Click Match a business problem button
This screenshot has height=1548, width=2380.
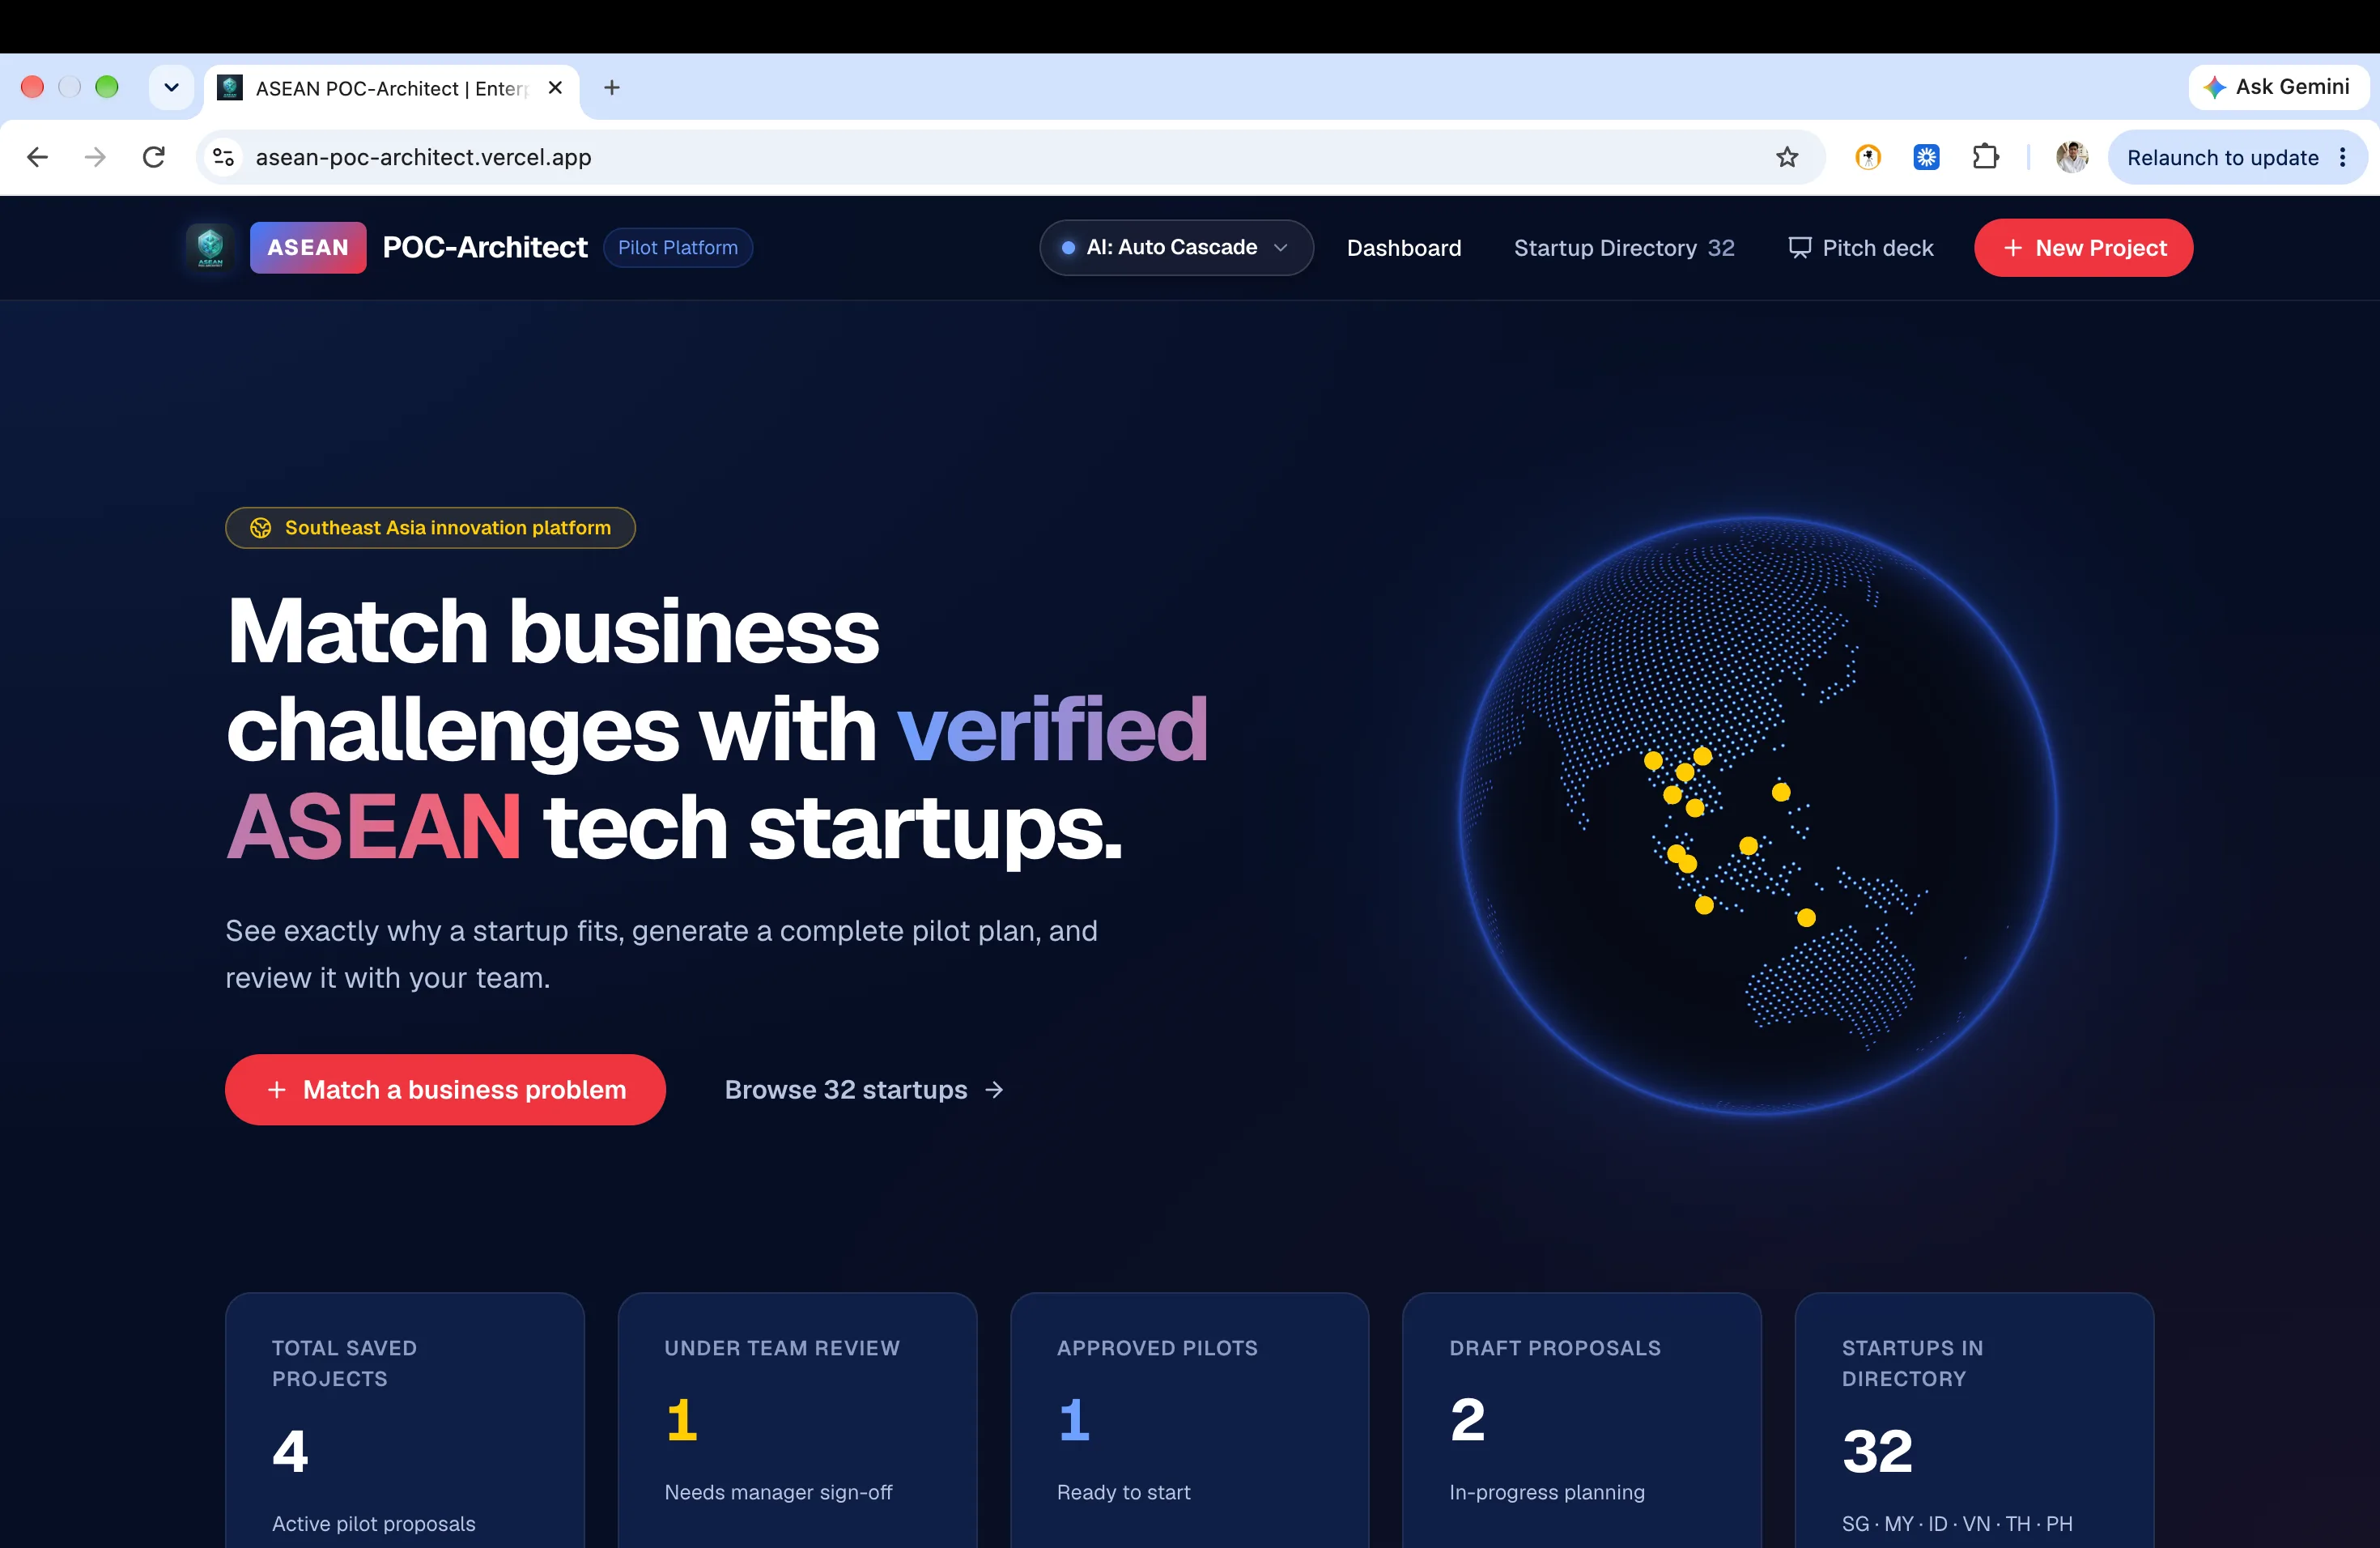pos(445,1089)
